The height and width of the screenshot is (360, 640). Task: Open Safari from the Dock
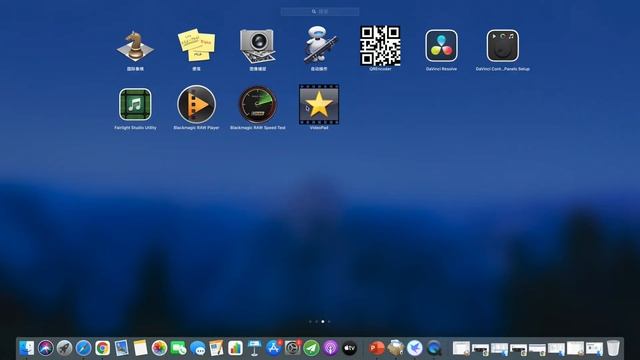83,348
